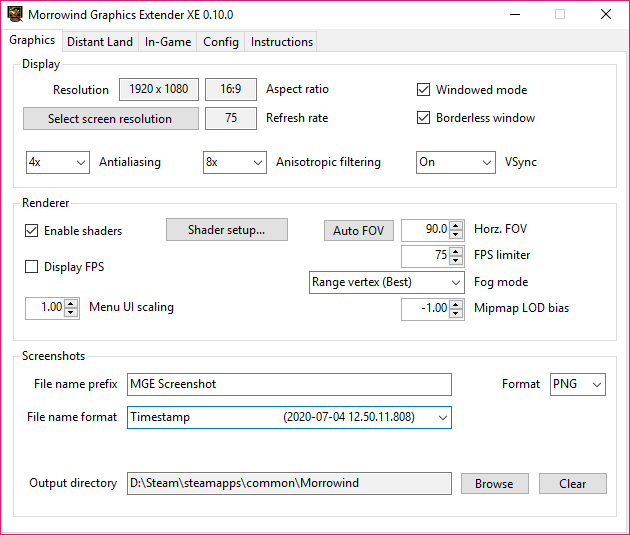Increase the Horz. FOV value

[456, 226]
